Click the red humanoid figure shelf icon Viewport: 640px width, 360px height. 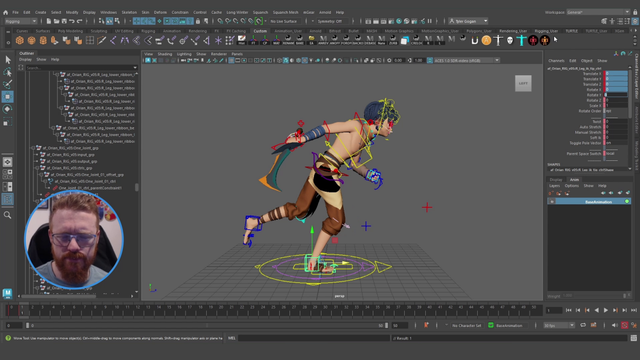[533, 40]
